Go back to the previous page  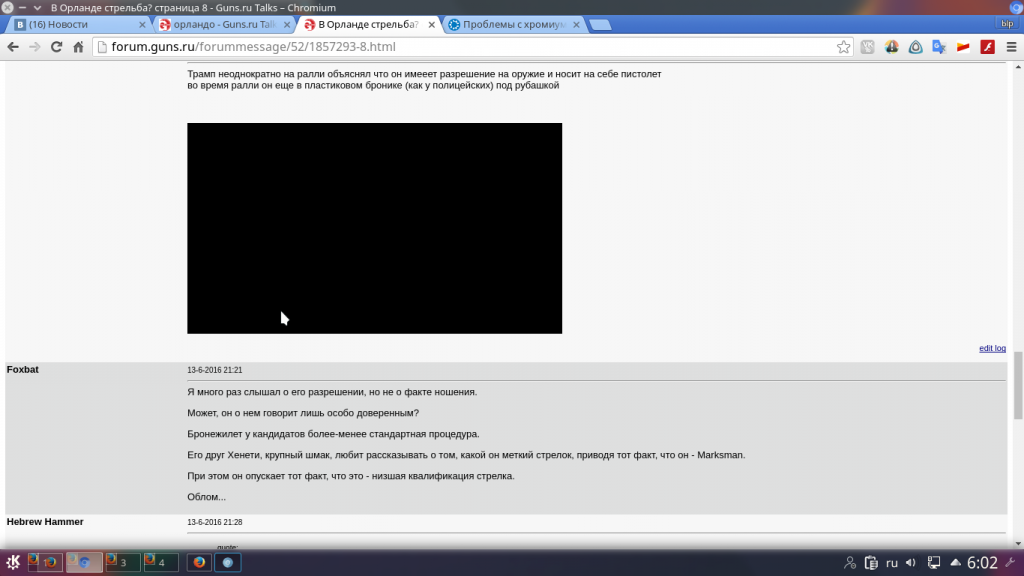tap(13, 47)
